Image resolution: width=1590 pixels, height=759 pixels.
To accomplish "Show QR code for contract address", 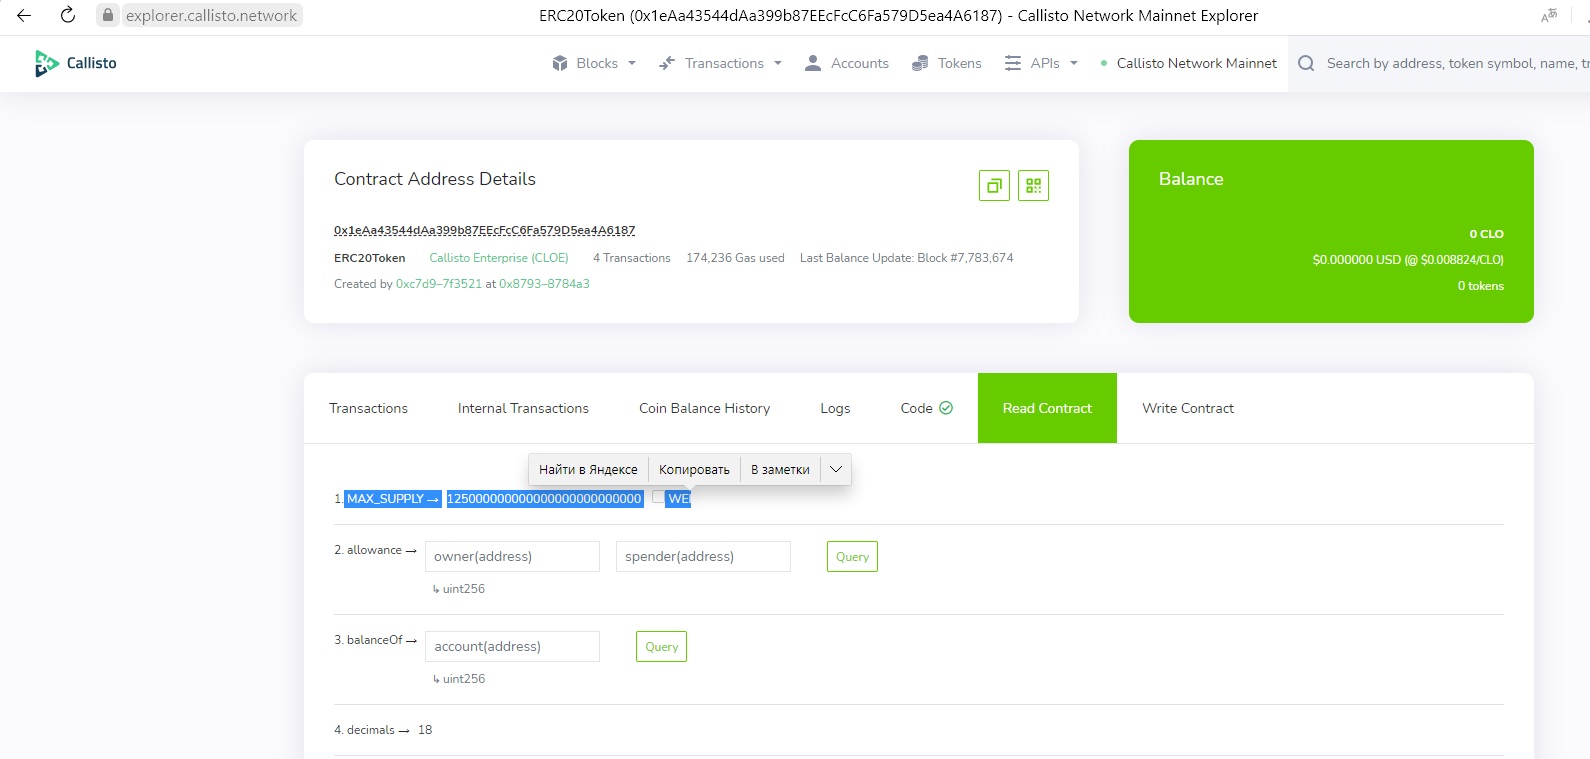I will tap(1033, 185).
